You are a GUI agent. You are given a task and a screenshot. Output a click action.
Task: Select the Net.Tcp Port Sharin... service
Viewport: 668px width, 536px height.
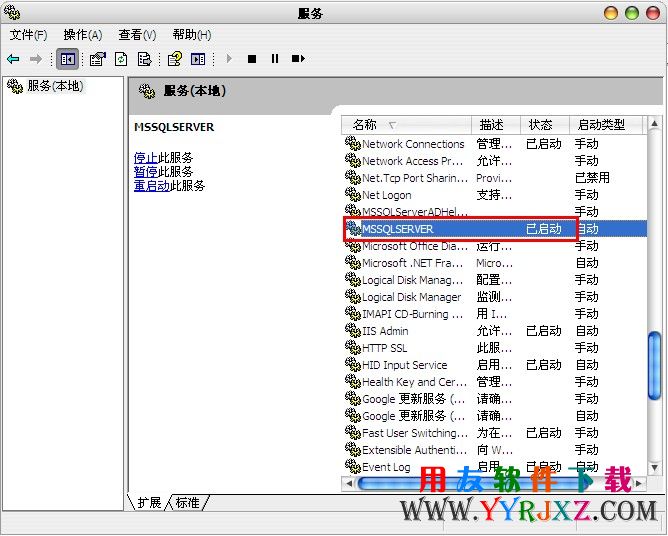pyautogui.click(x=495, y=178)
